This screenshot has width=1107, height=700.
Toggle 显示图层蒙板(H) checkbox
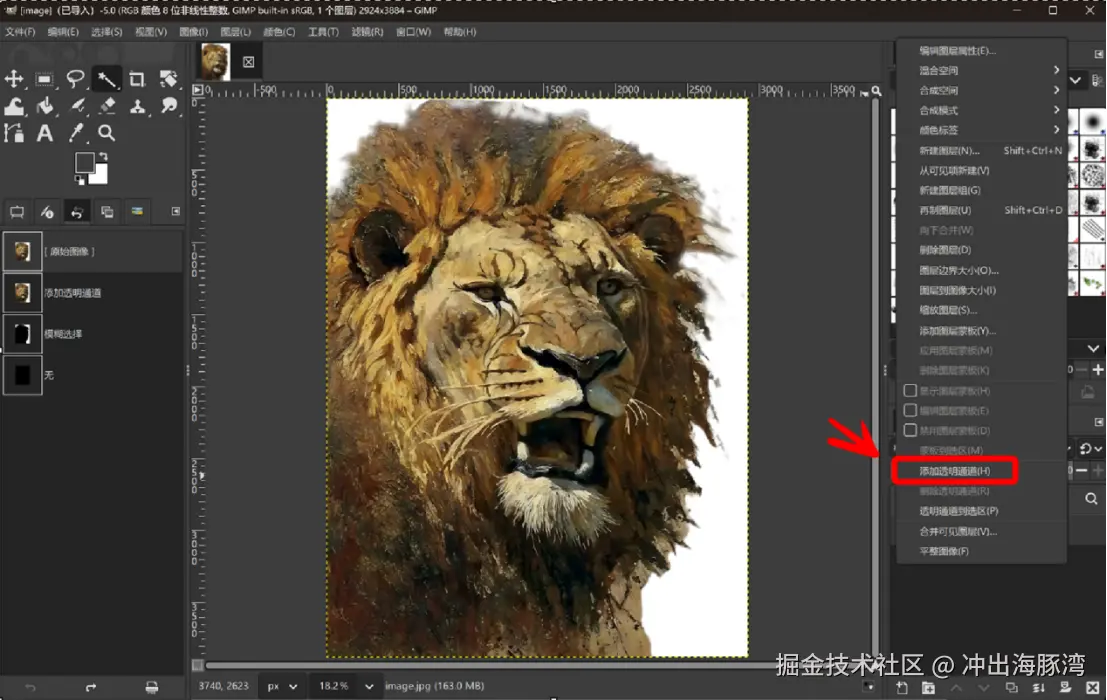910,390
